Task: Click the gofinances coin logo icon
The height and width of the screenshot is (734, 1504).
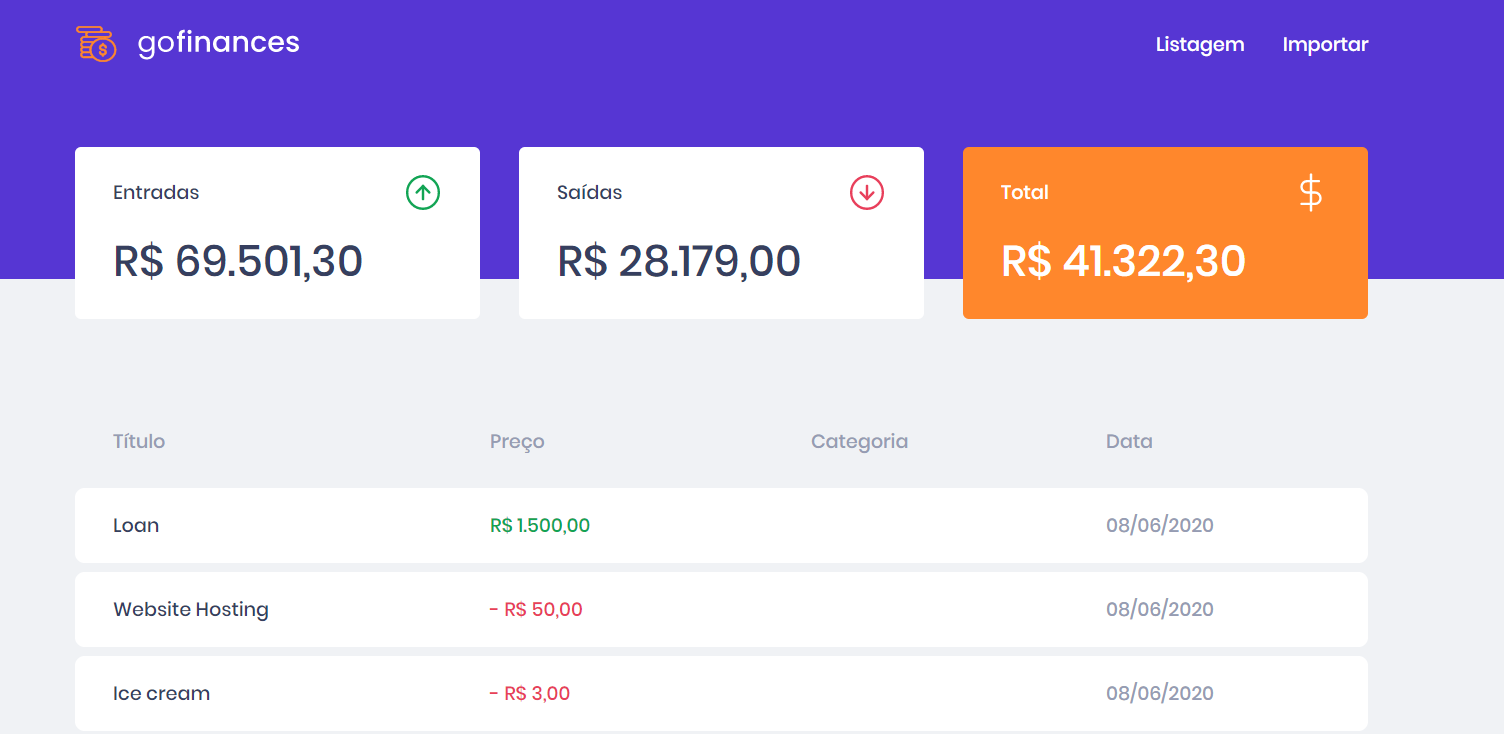Action: 96,43
